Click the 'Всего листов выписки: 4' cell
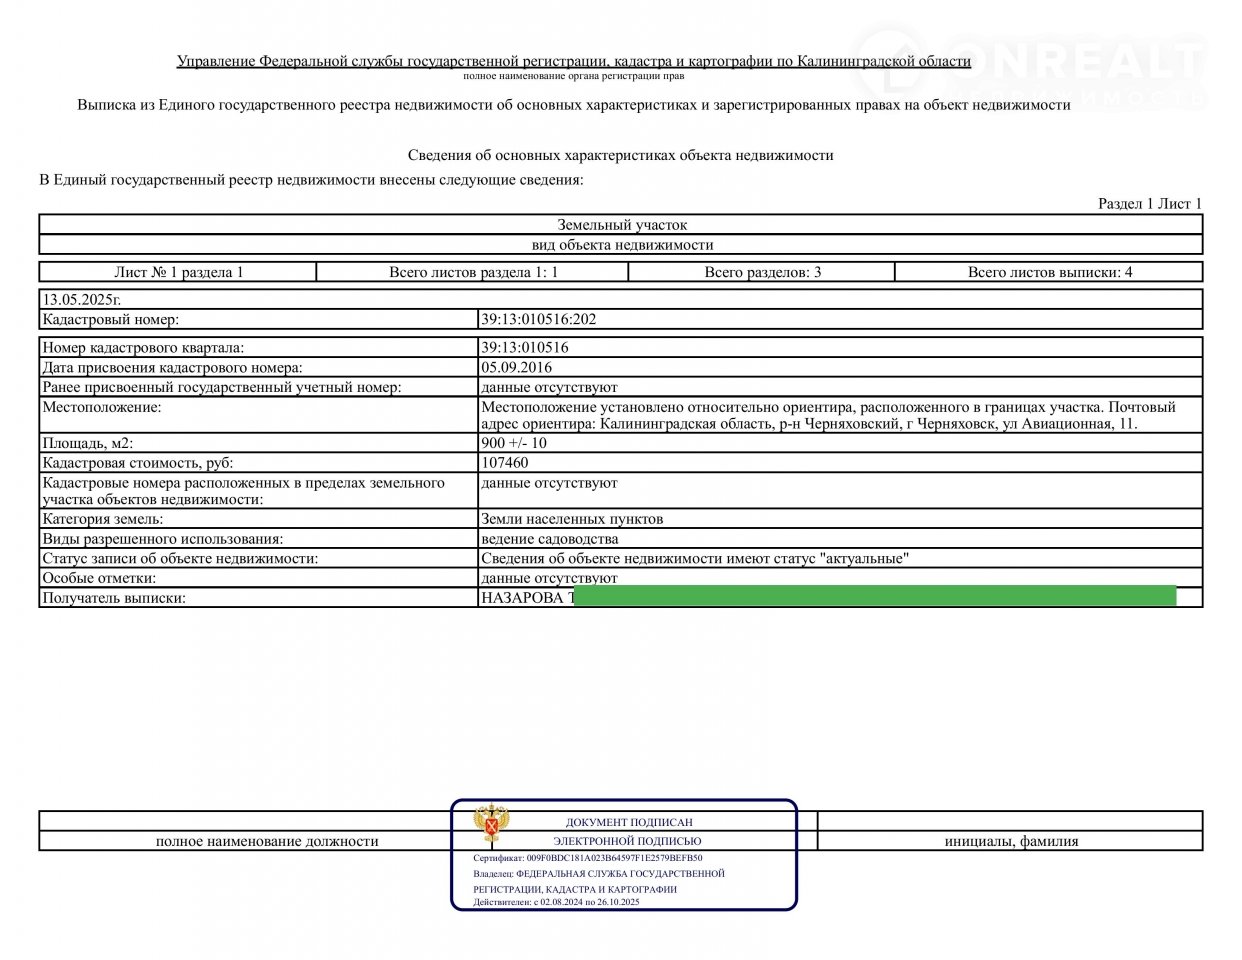 [x=1049, y=272]
